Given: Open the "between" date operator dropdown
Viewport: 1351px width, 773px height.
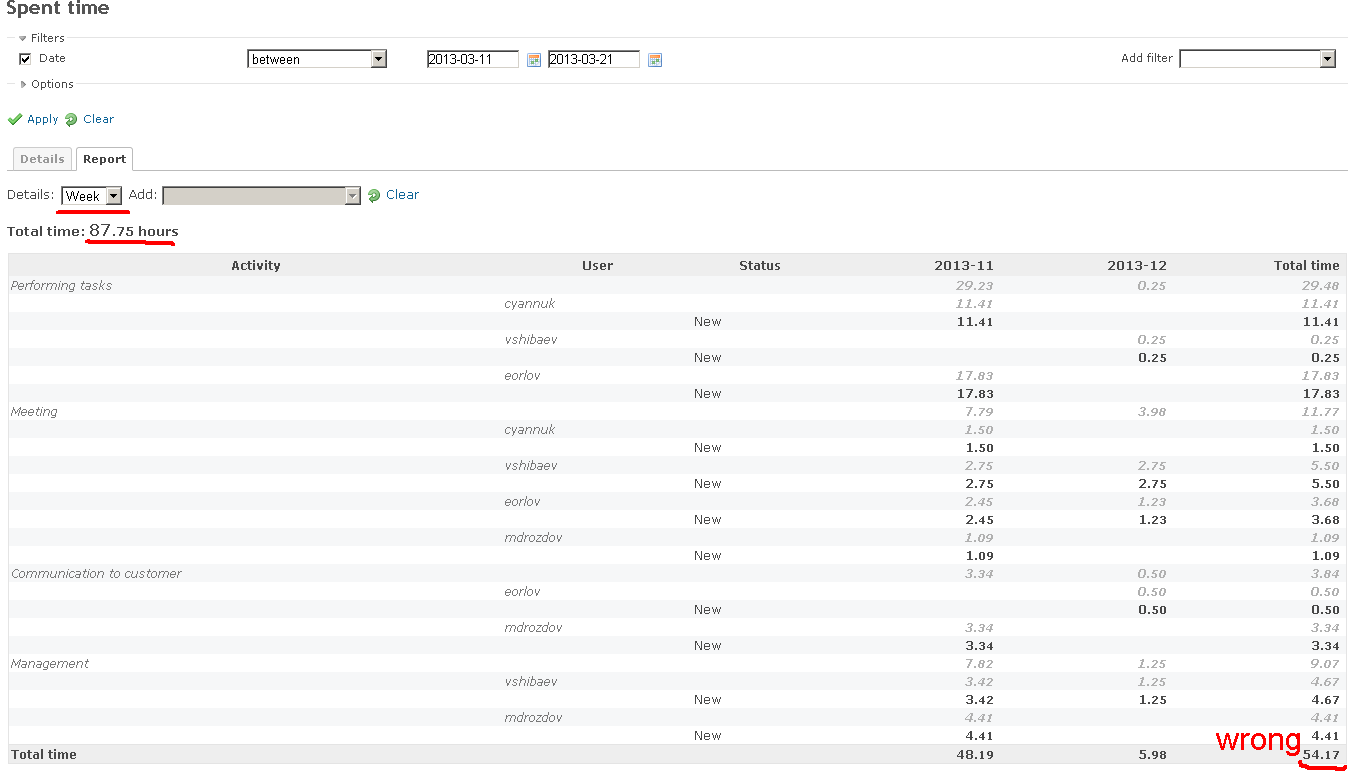Looking at the screenshot, I should point(316,59).
